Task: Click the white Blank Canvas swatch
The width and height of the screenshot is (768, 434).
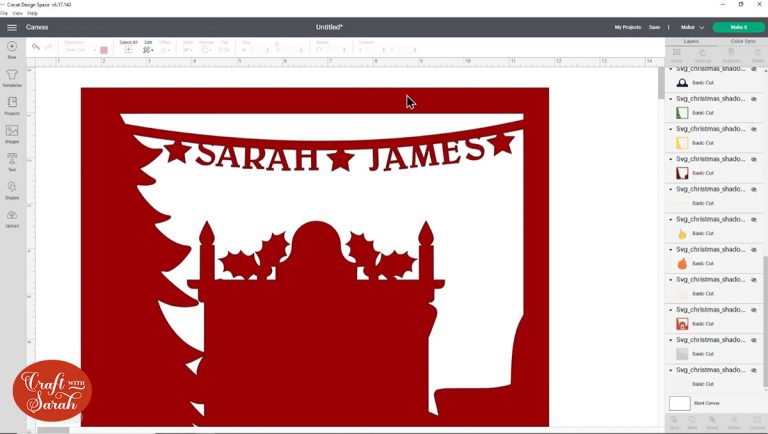Action: [679, 403]
